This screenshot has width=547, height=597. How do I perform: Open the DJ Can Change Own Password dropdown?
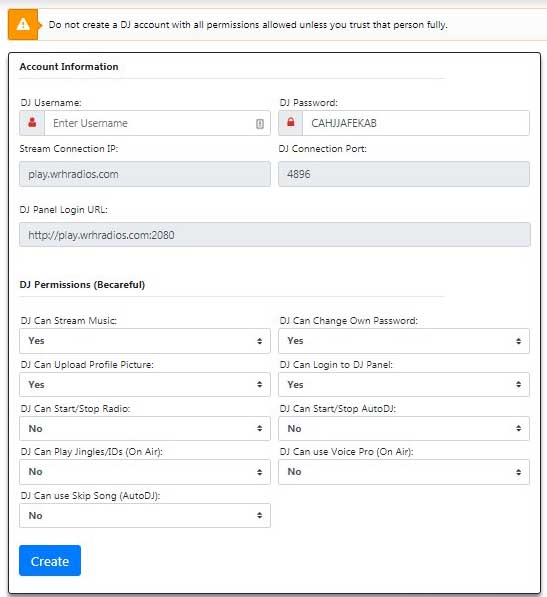(x=404, y=341)
